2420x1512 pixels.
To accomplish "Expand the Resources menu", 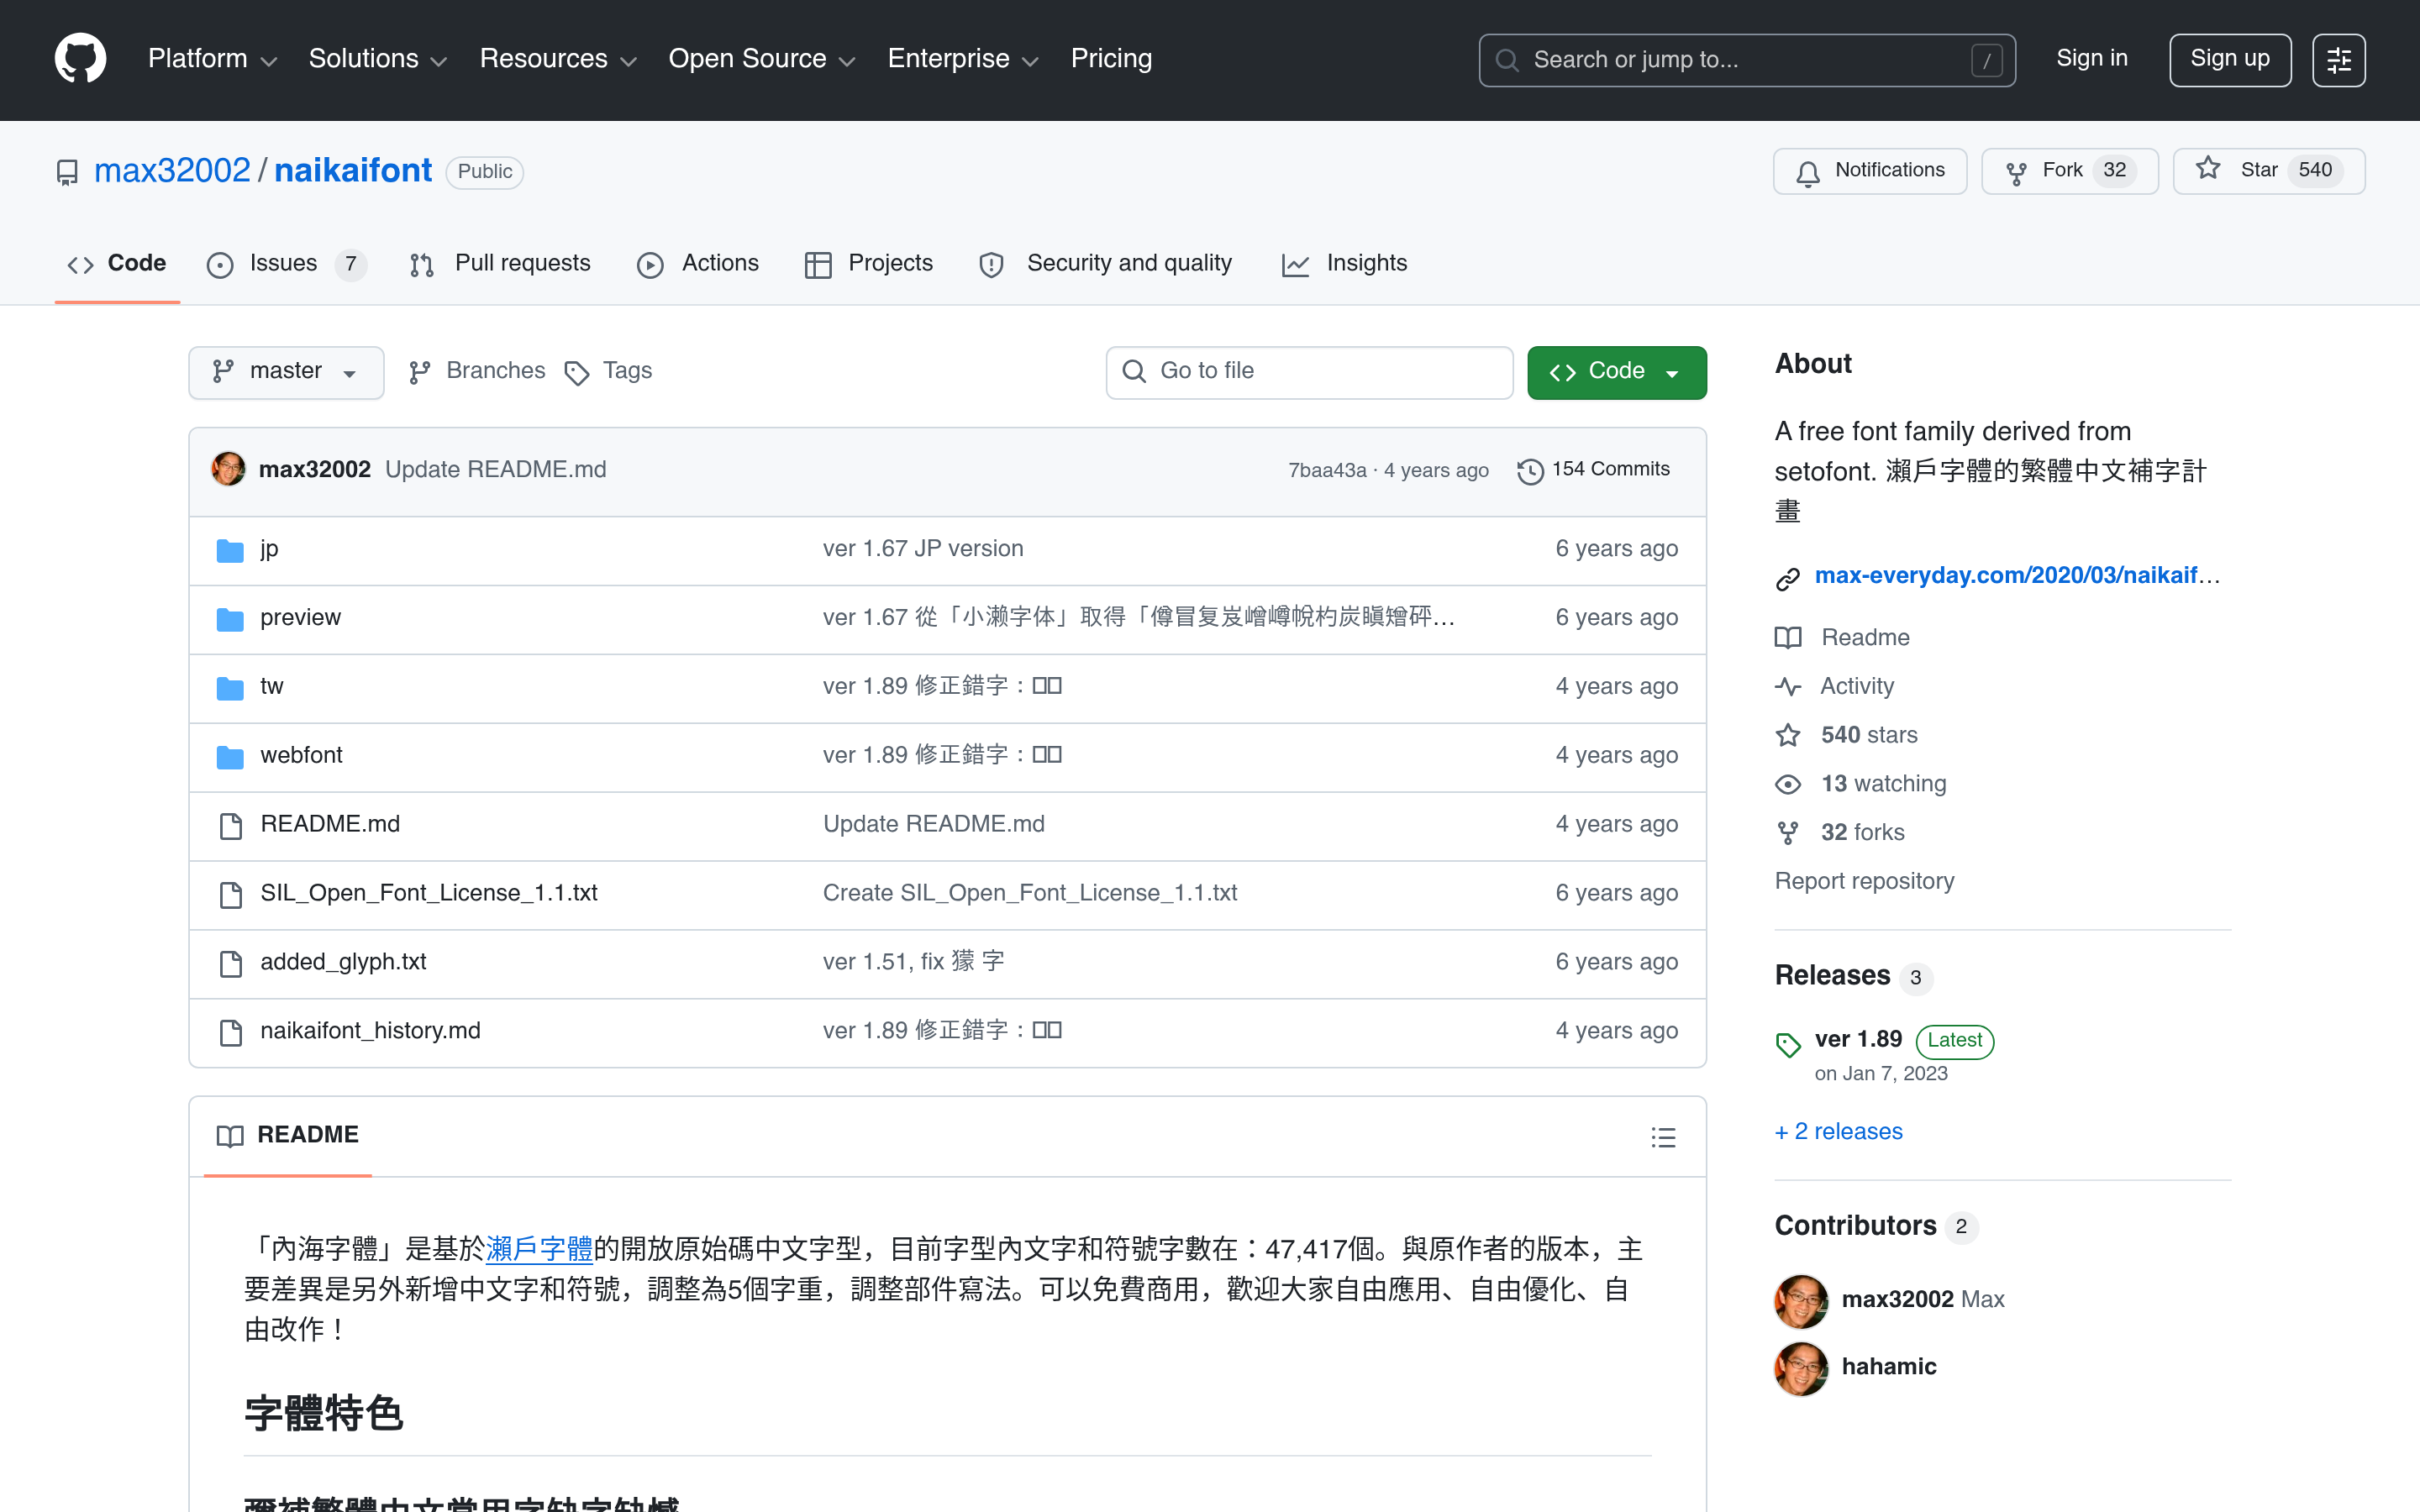I will click(557, 59).
